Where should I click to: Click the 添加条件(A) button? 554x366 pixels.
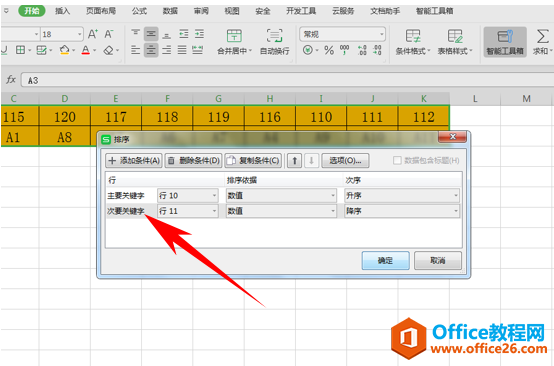tap(134, 161)
